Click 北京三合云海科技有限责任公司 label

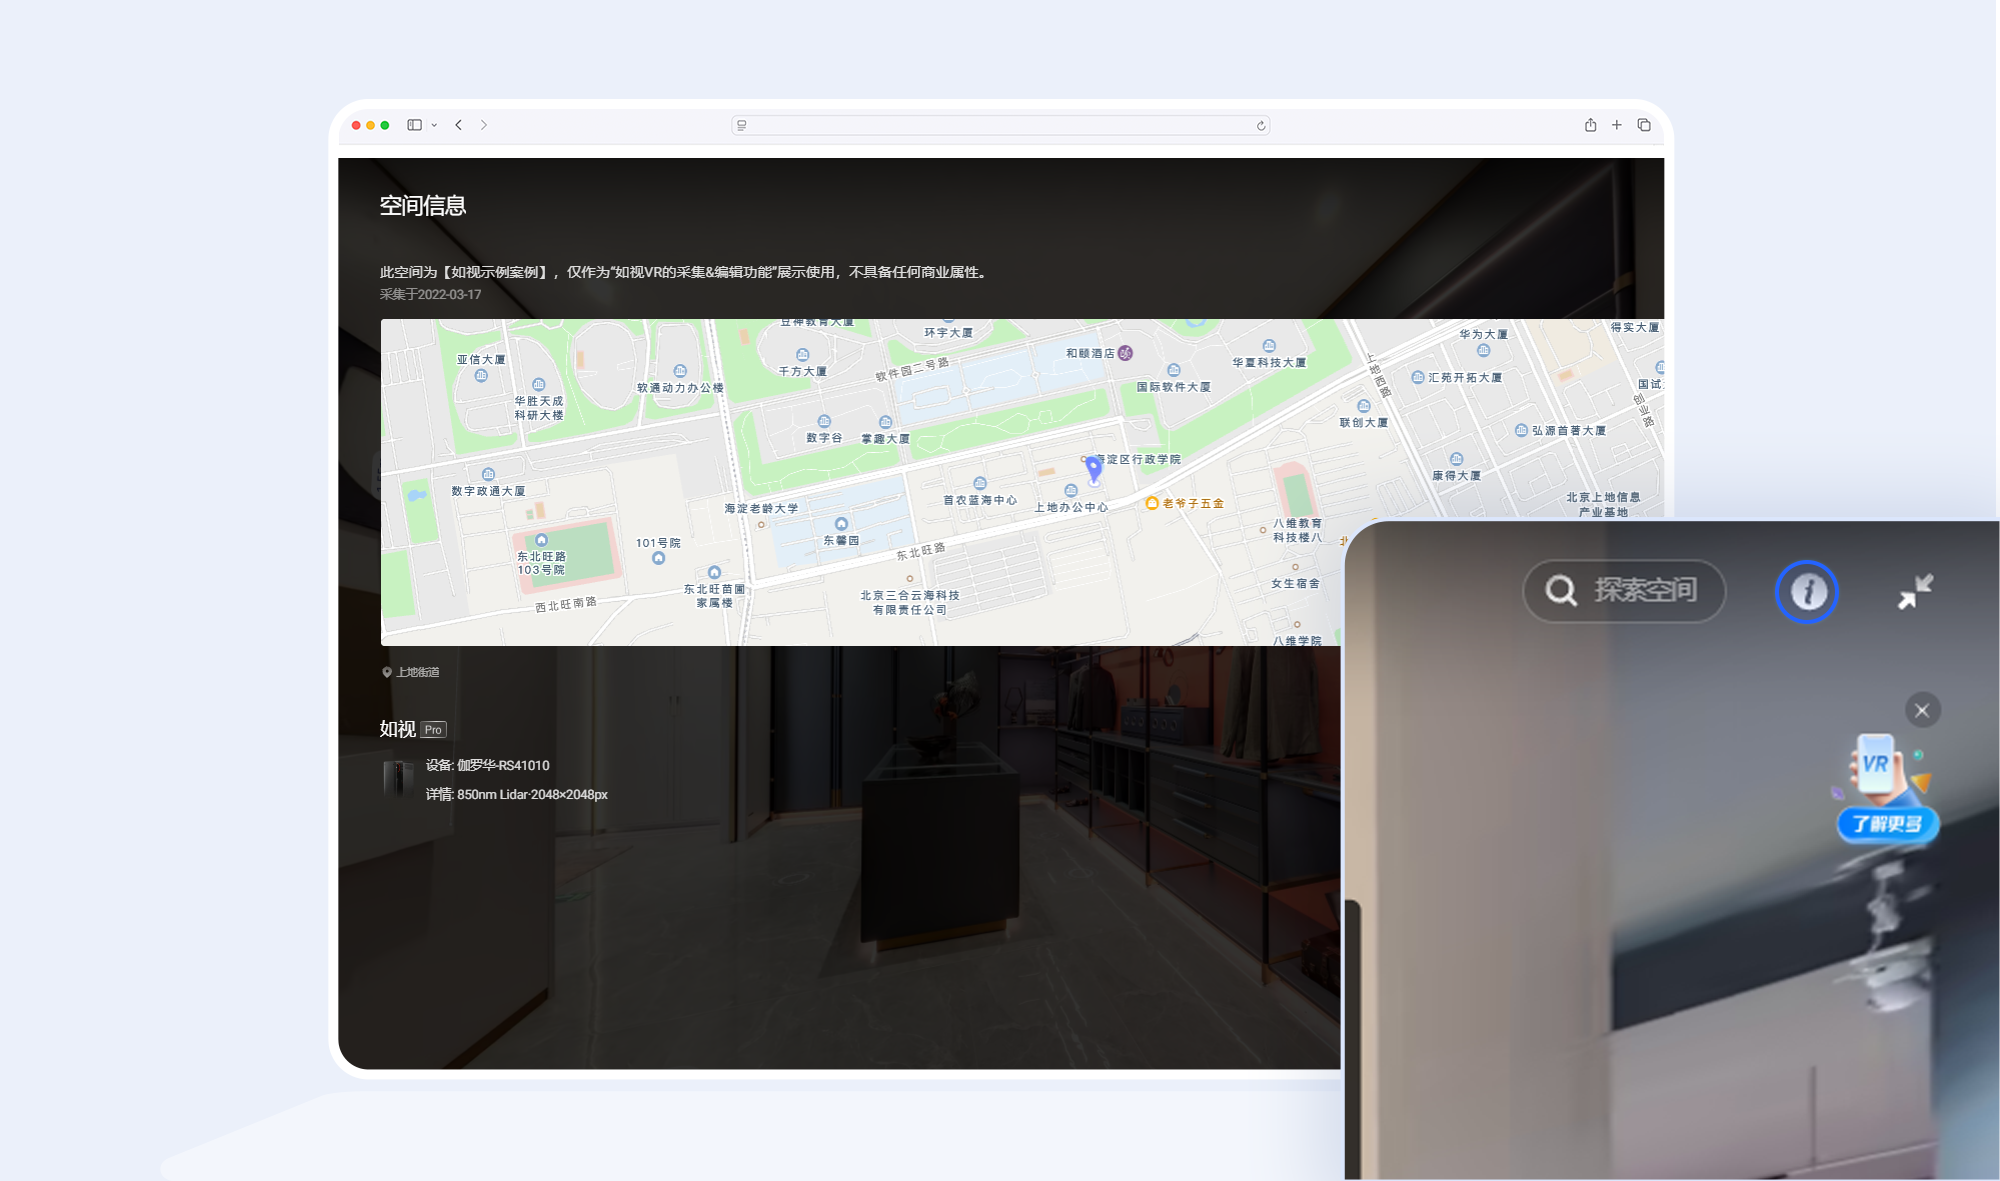point(910,602)
